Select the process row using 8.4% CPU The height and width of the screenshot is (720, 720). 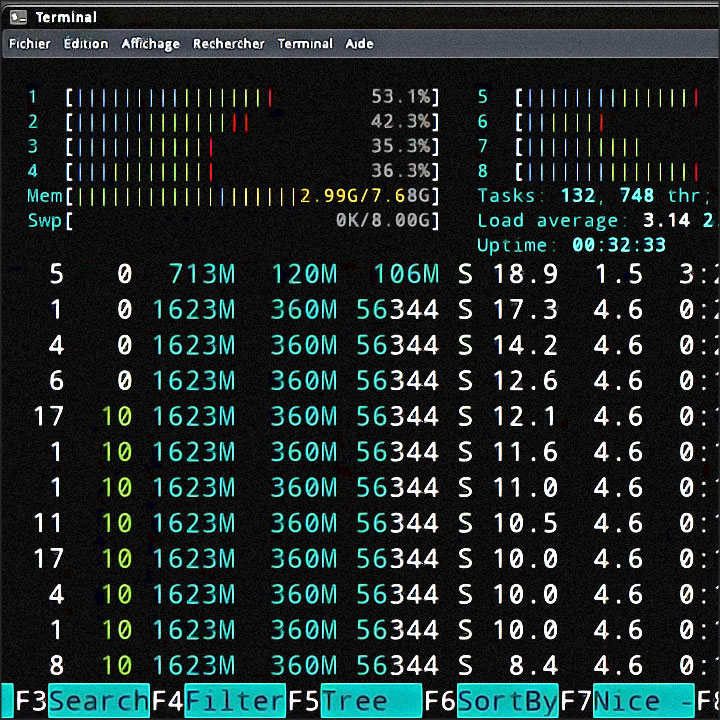[x=360, y=665]
